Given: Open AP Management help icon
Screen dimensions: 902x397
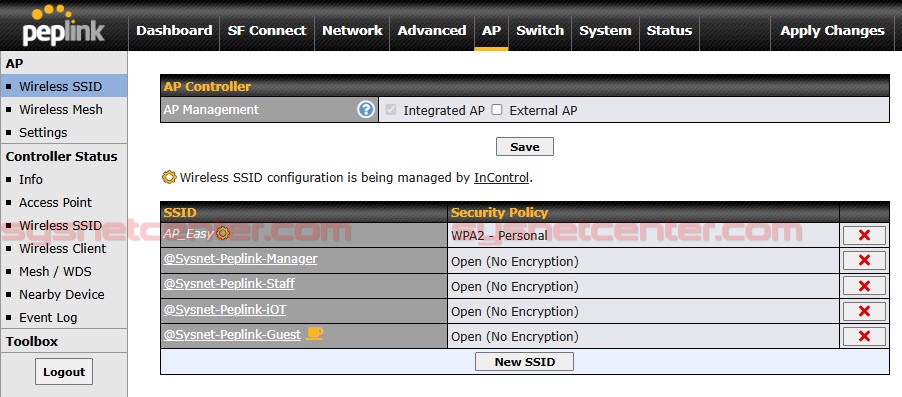Looking at the screenshot, I should pyautogui.click(x=366, y=109).
